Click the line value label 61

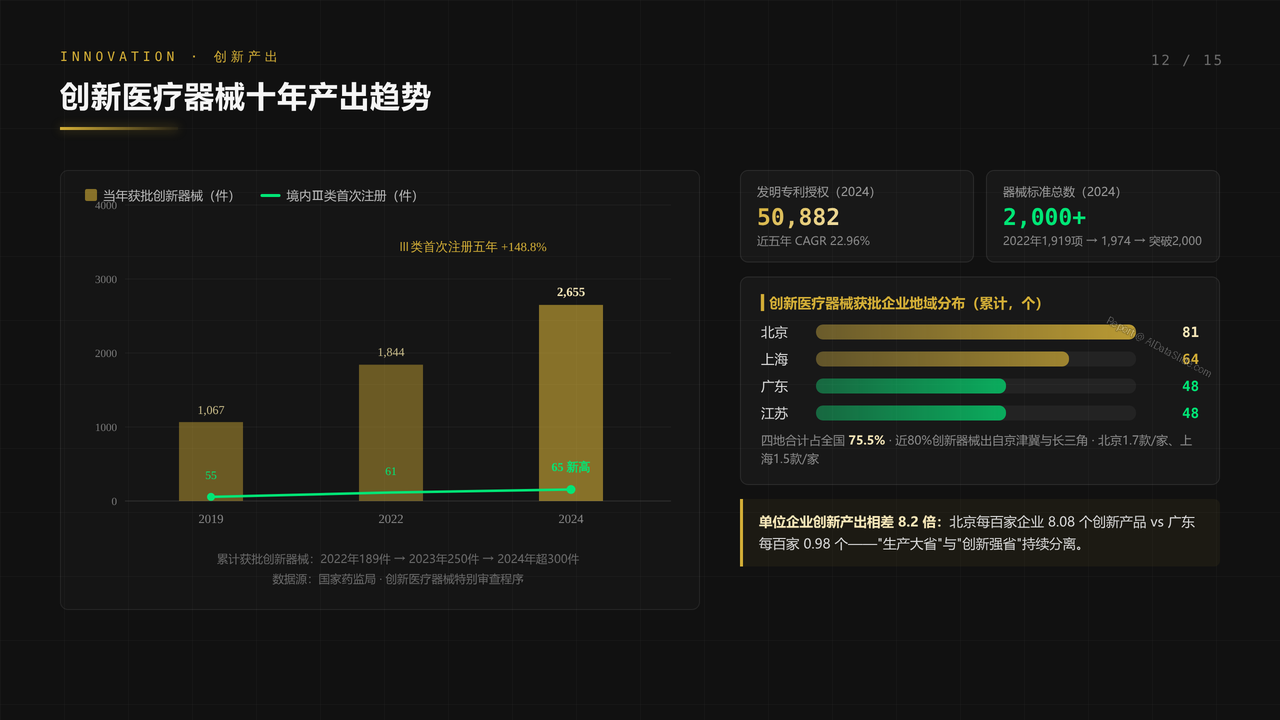[391, 471]
